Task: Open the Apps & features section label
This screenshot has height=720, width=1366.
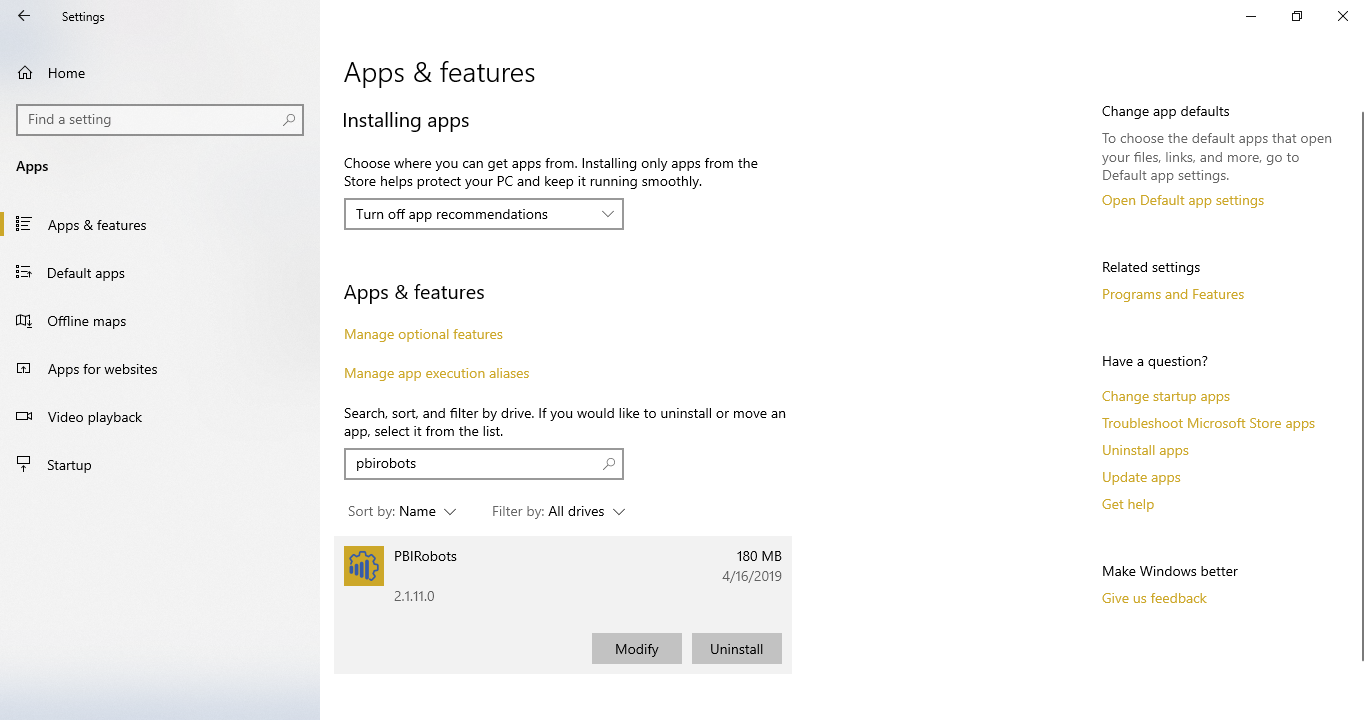Action: (x=97, y=225)
